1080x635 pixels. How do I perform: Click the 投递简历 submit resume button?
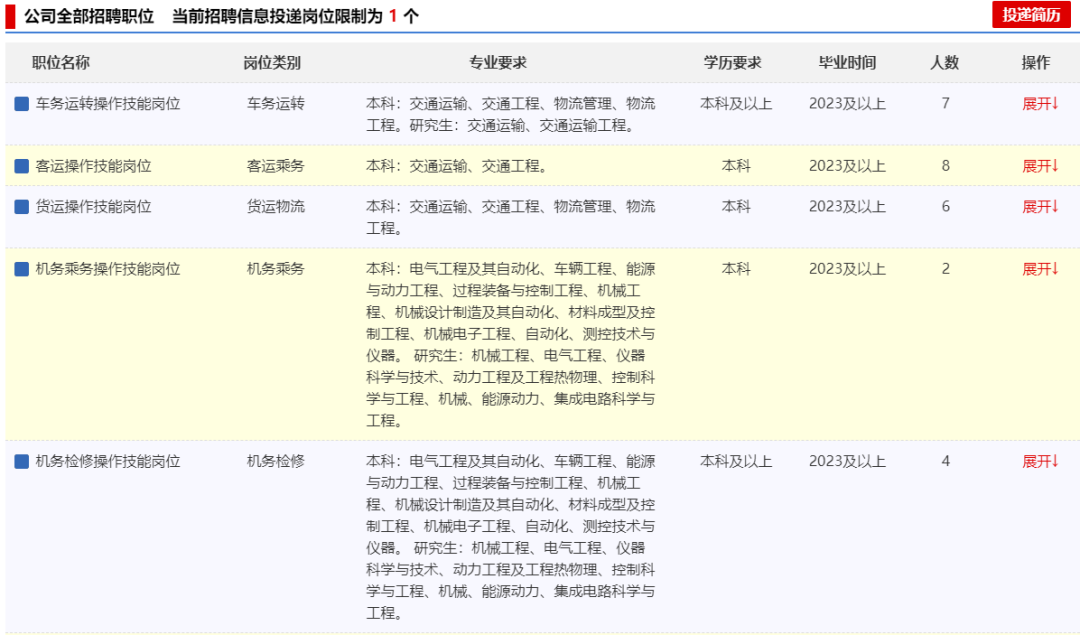(x=1031, y=14)
